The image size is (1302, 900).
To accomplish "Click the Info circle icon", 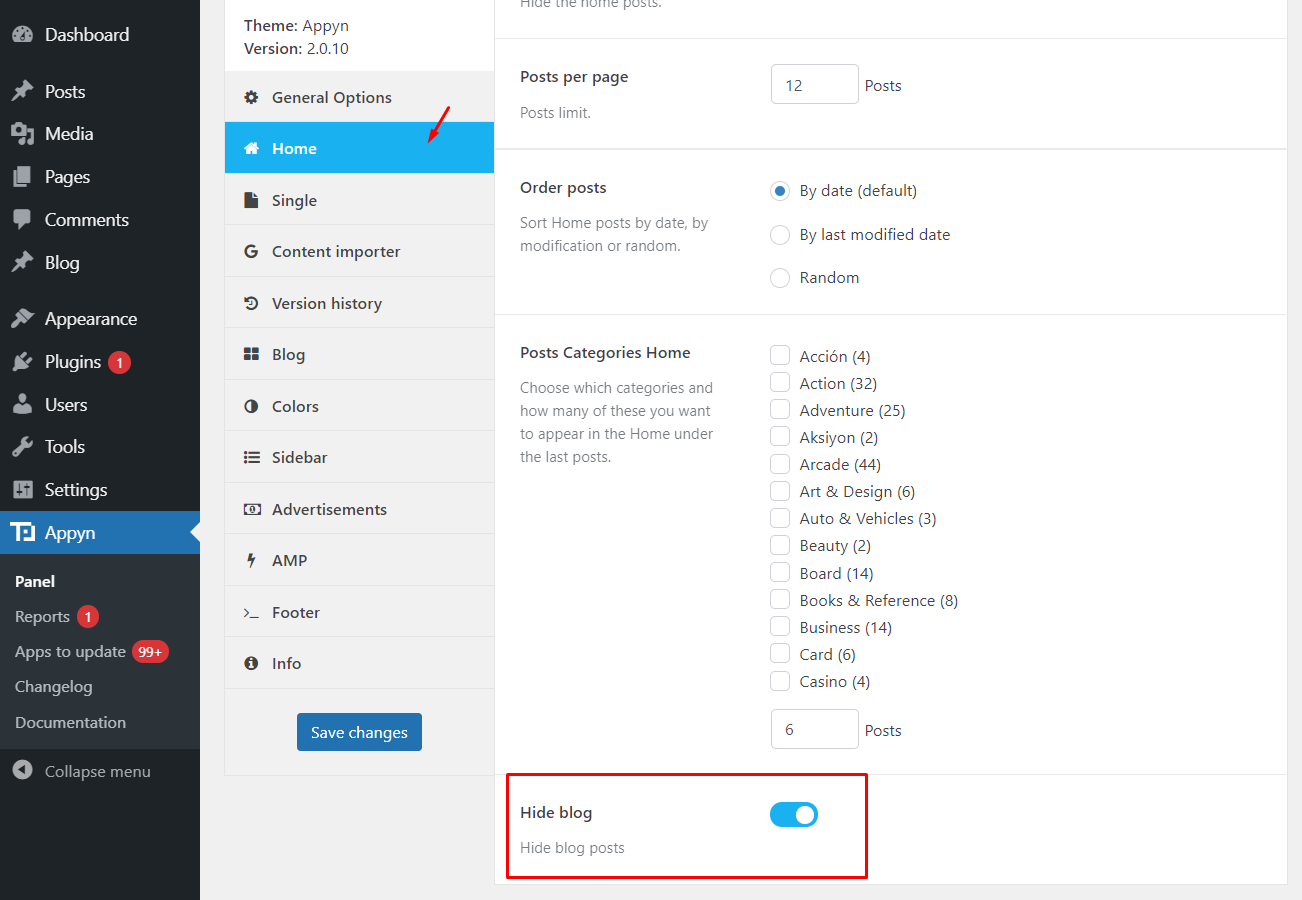I will [x=252, y=664].
